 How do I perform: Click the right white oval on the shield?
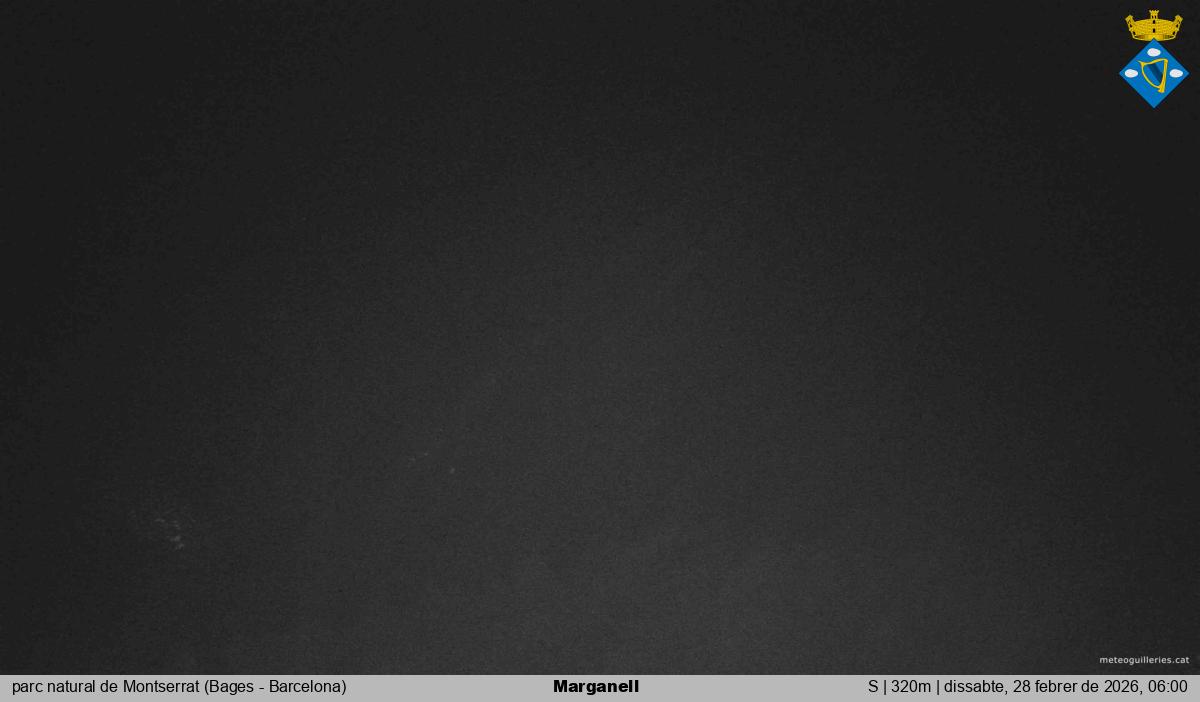click(x=1176, y=73)
